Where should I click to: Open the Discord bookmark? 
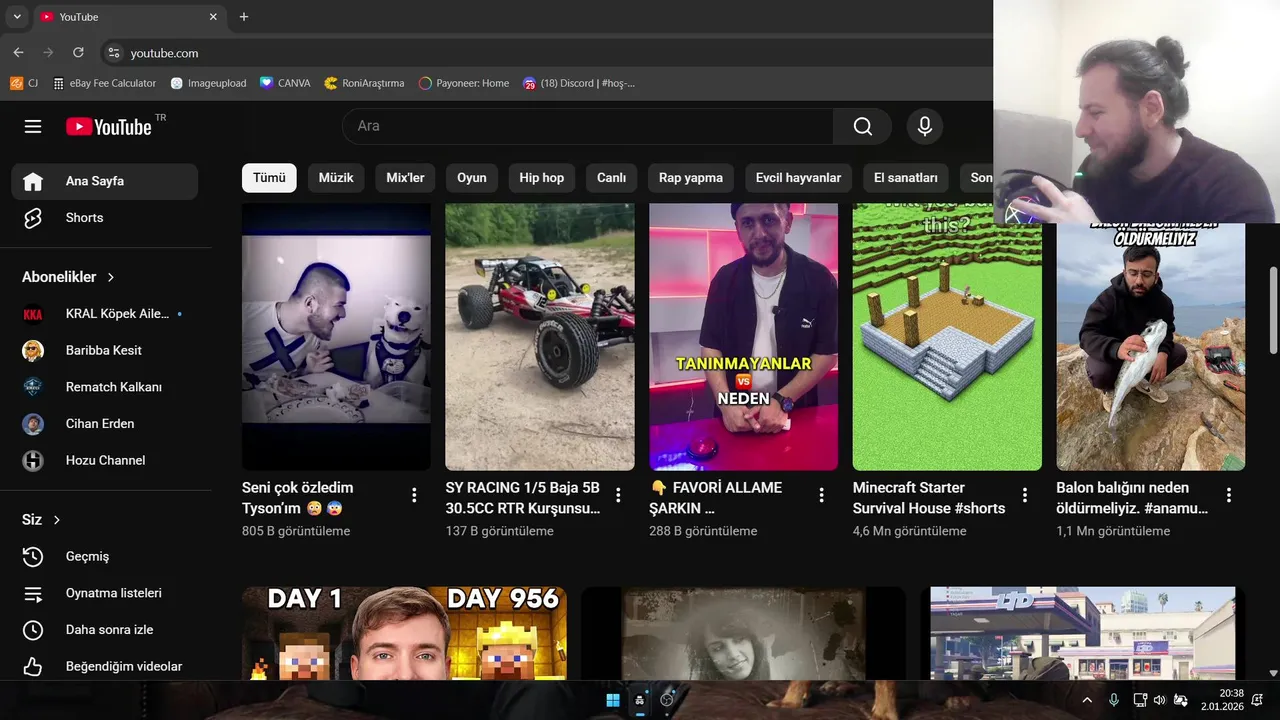point(579,83)
